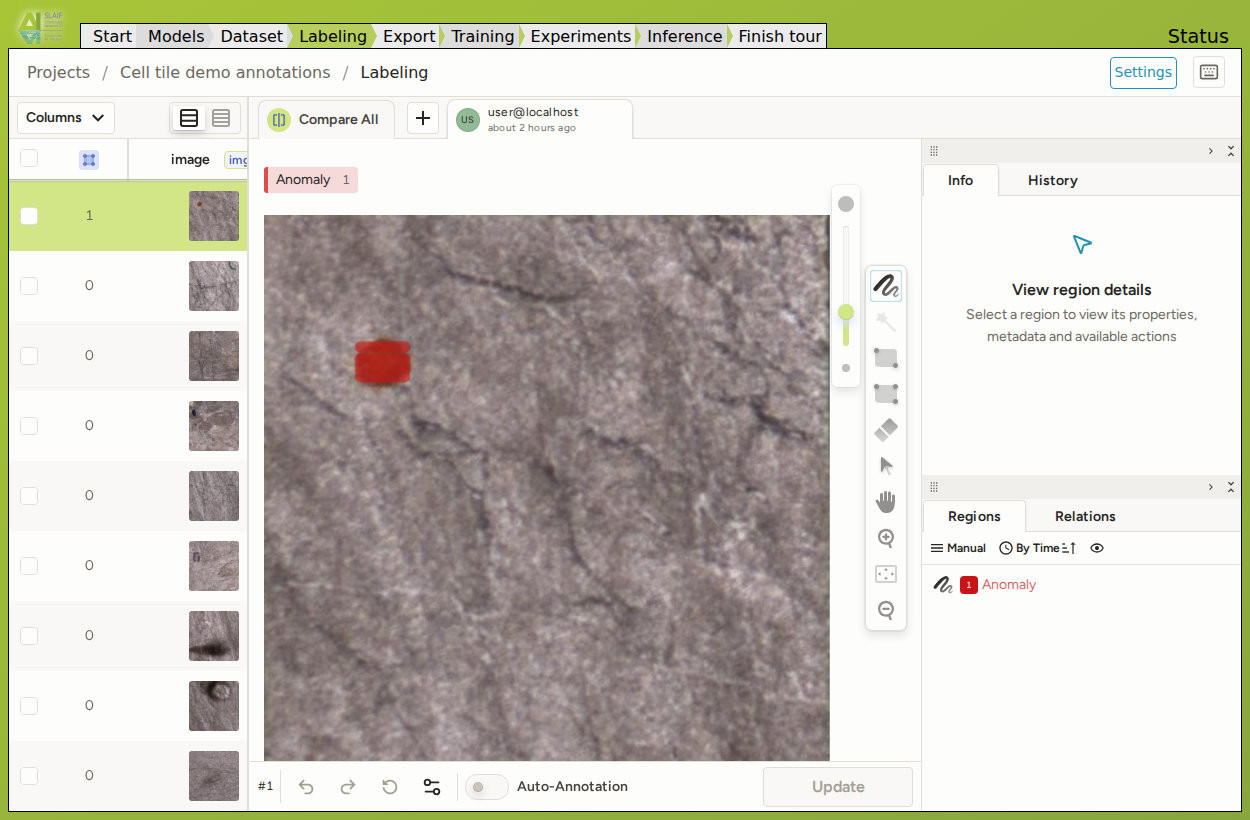
Task: Zoom out of the image
Action: (886, 610)
